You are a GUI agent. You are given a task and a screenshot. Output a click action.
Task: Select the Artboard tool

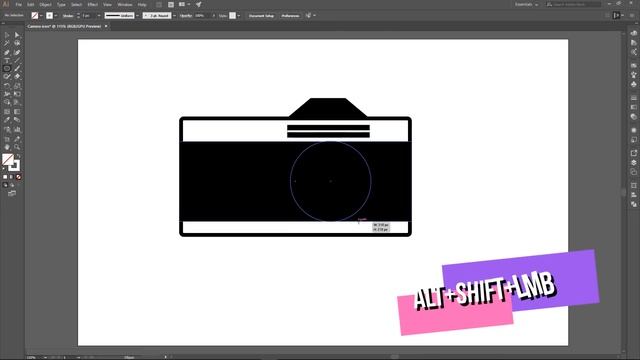7,139
